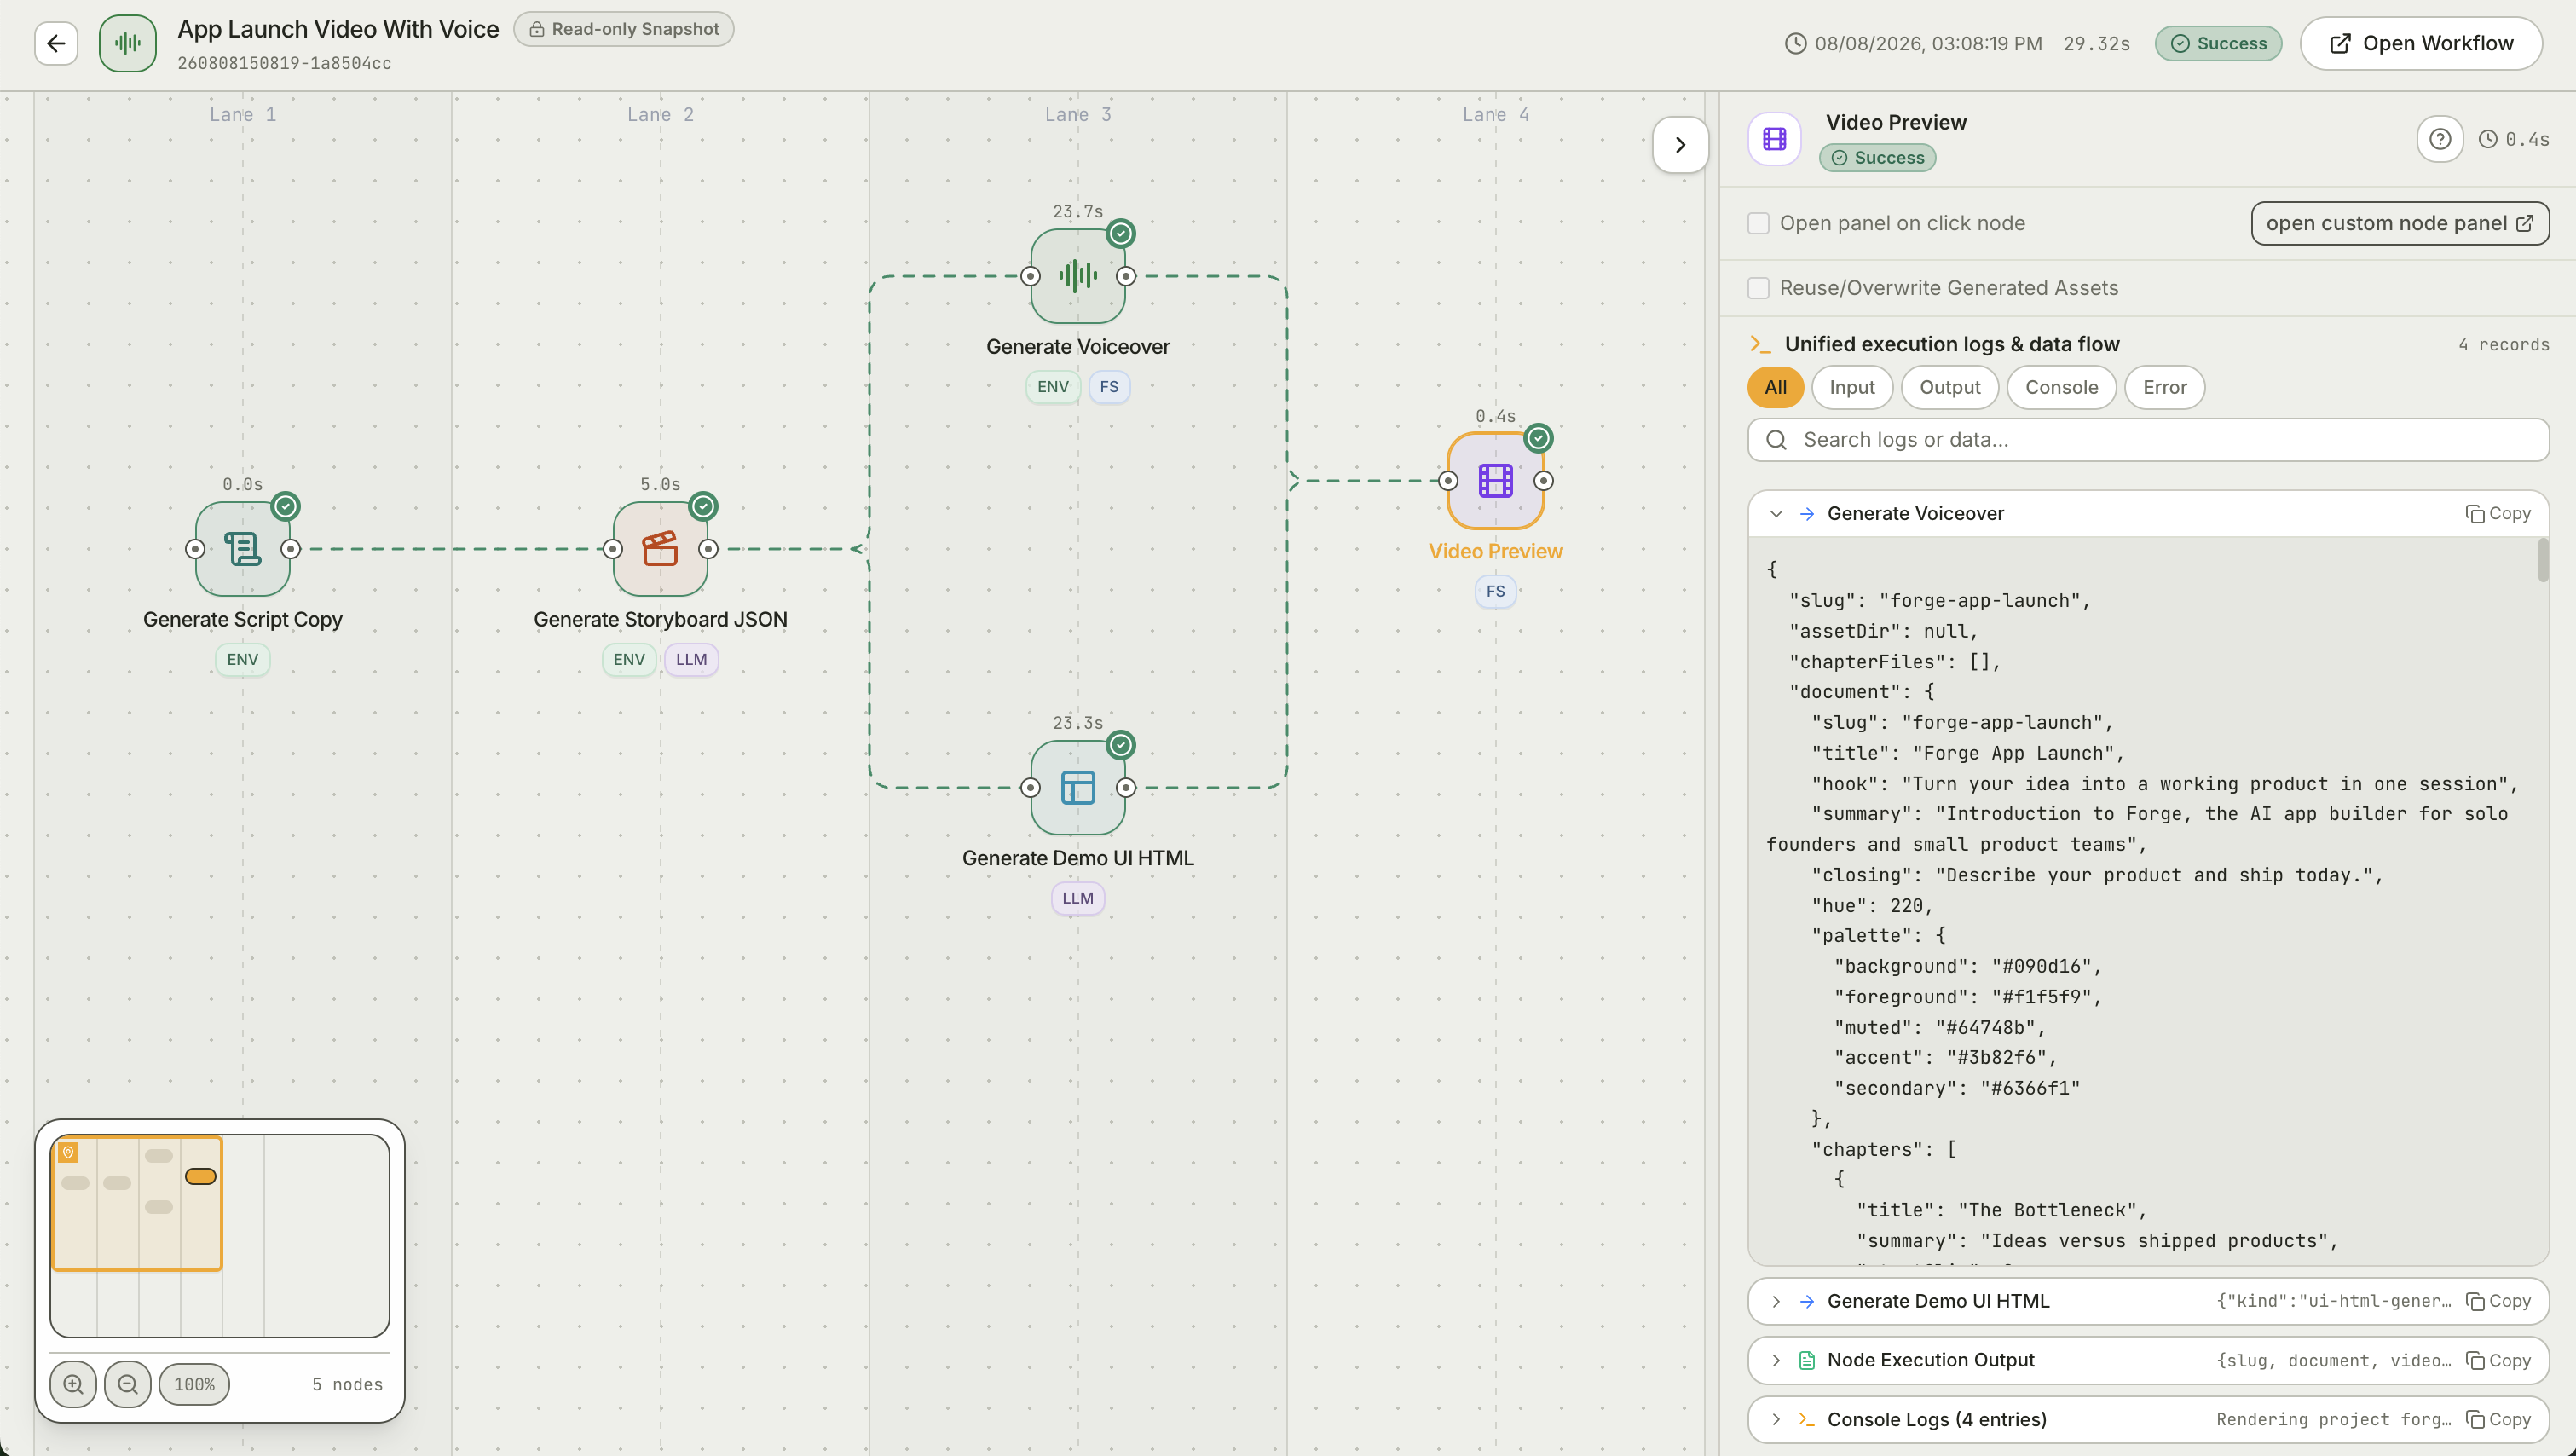Click the LLM tag under Generate Demo UI HTML
This screenshot has width=2576, height=1456.
(1078, 899)
